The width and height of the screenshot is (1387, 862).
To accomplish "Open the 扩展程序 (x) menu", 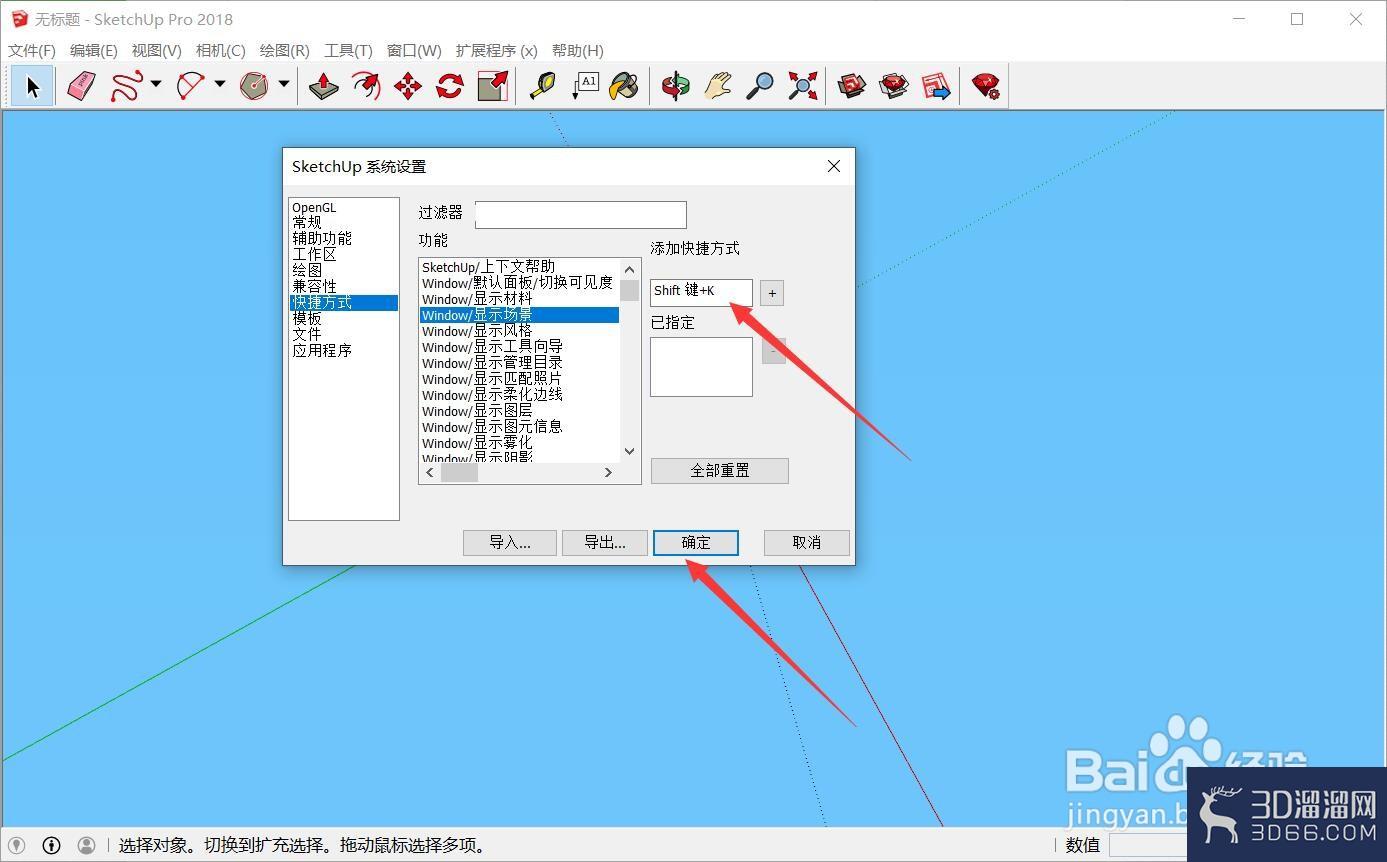I will 497,50.
